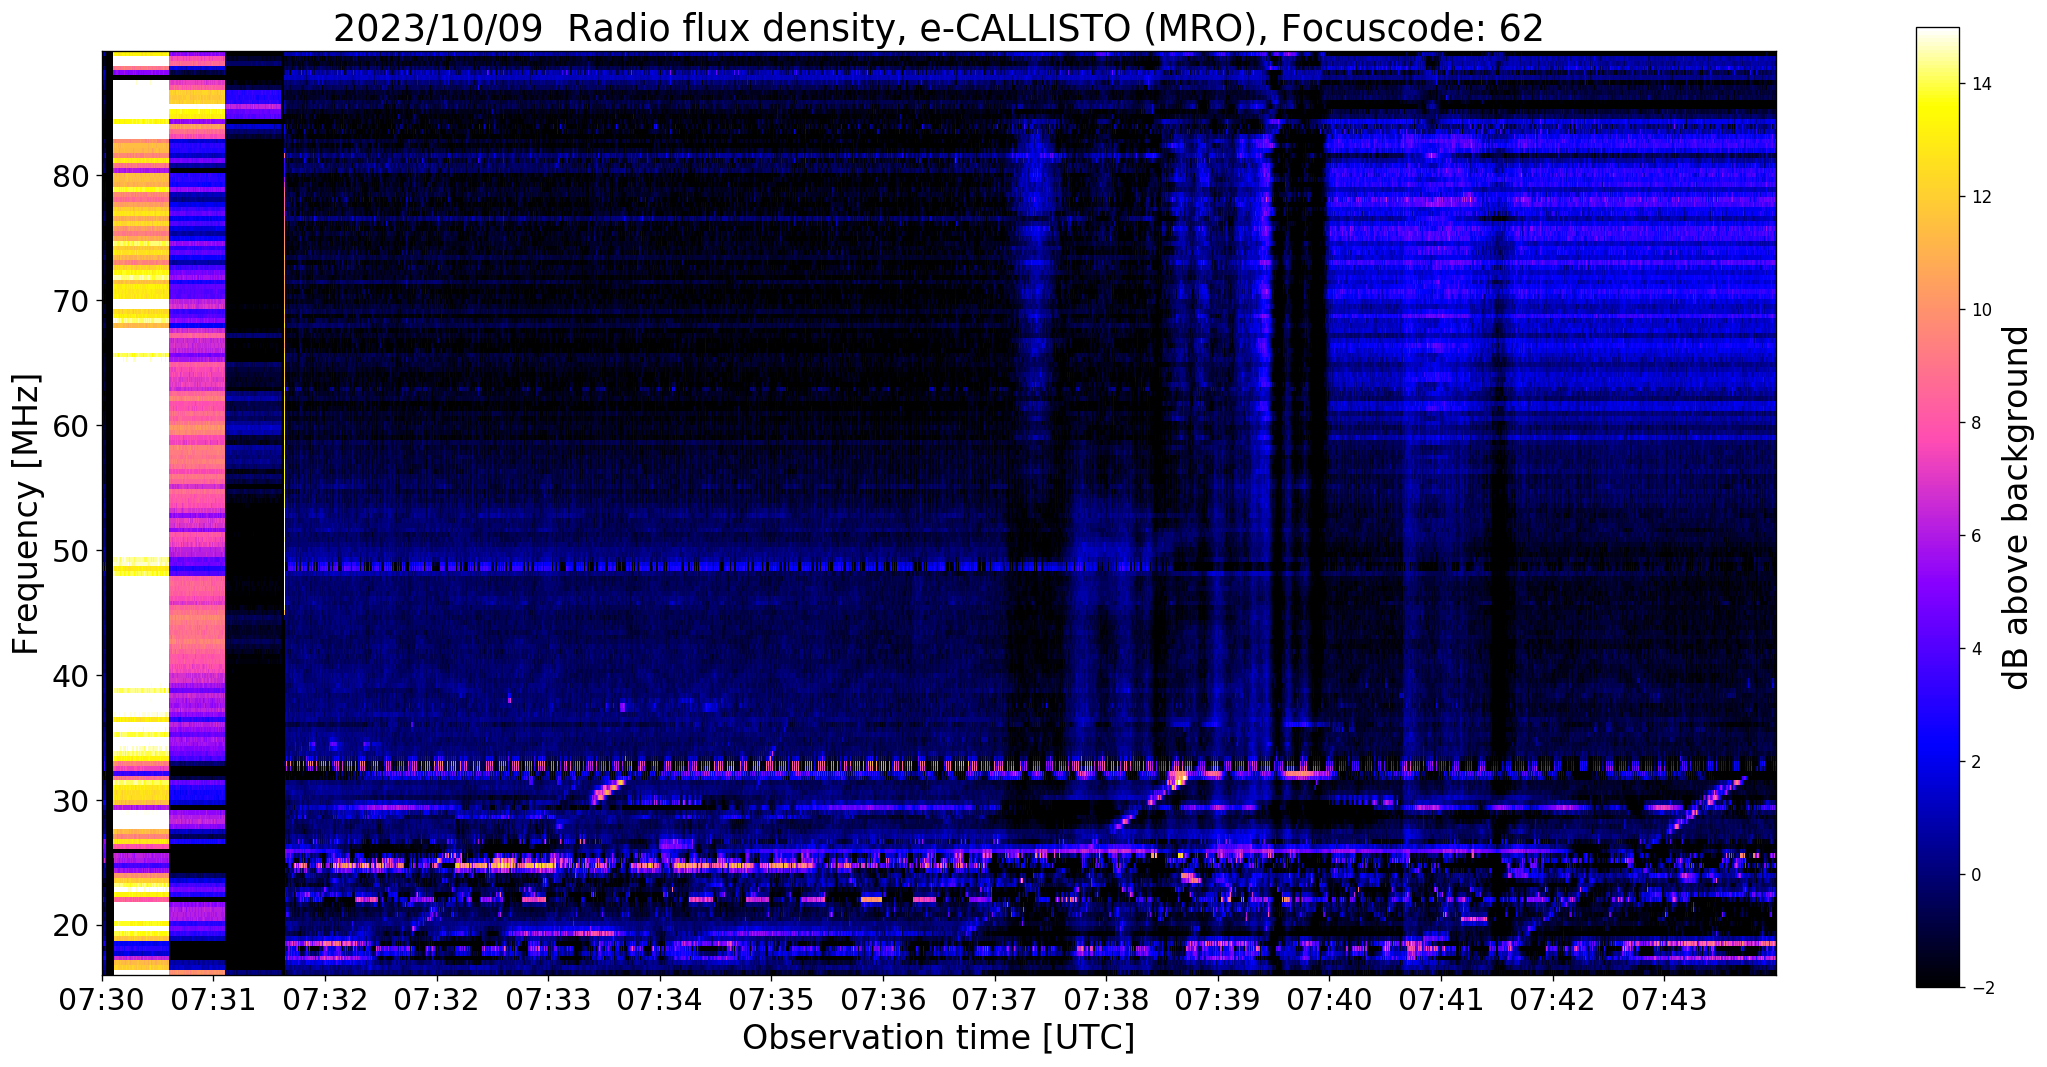The image size is (2047, 1067).
Task: Click the plot title mentioning e-CALLISTO (MRO)
Action: tap(938, 28)
